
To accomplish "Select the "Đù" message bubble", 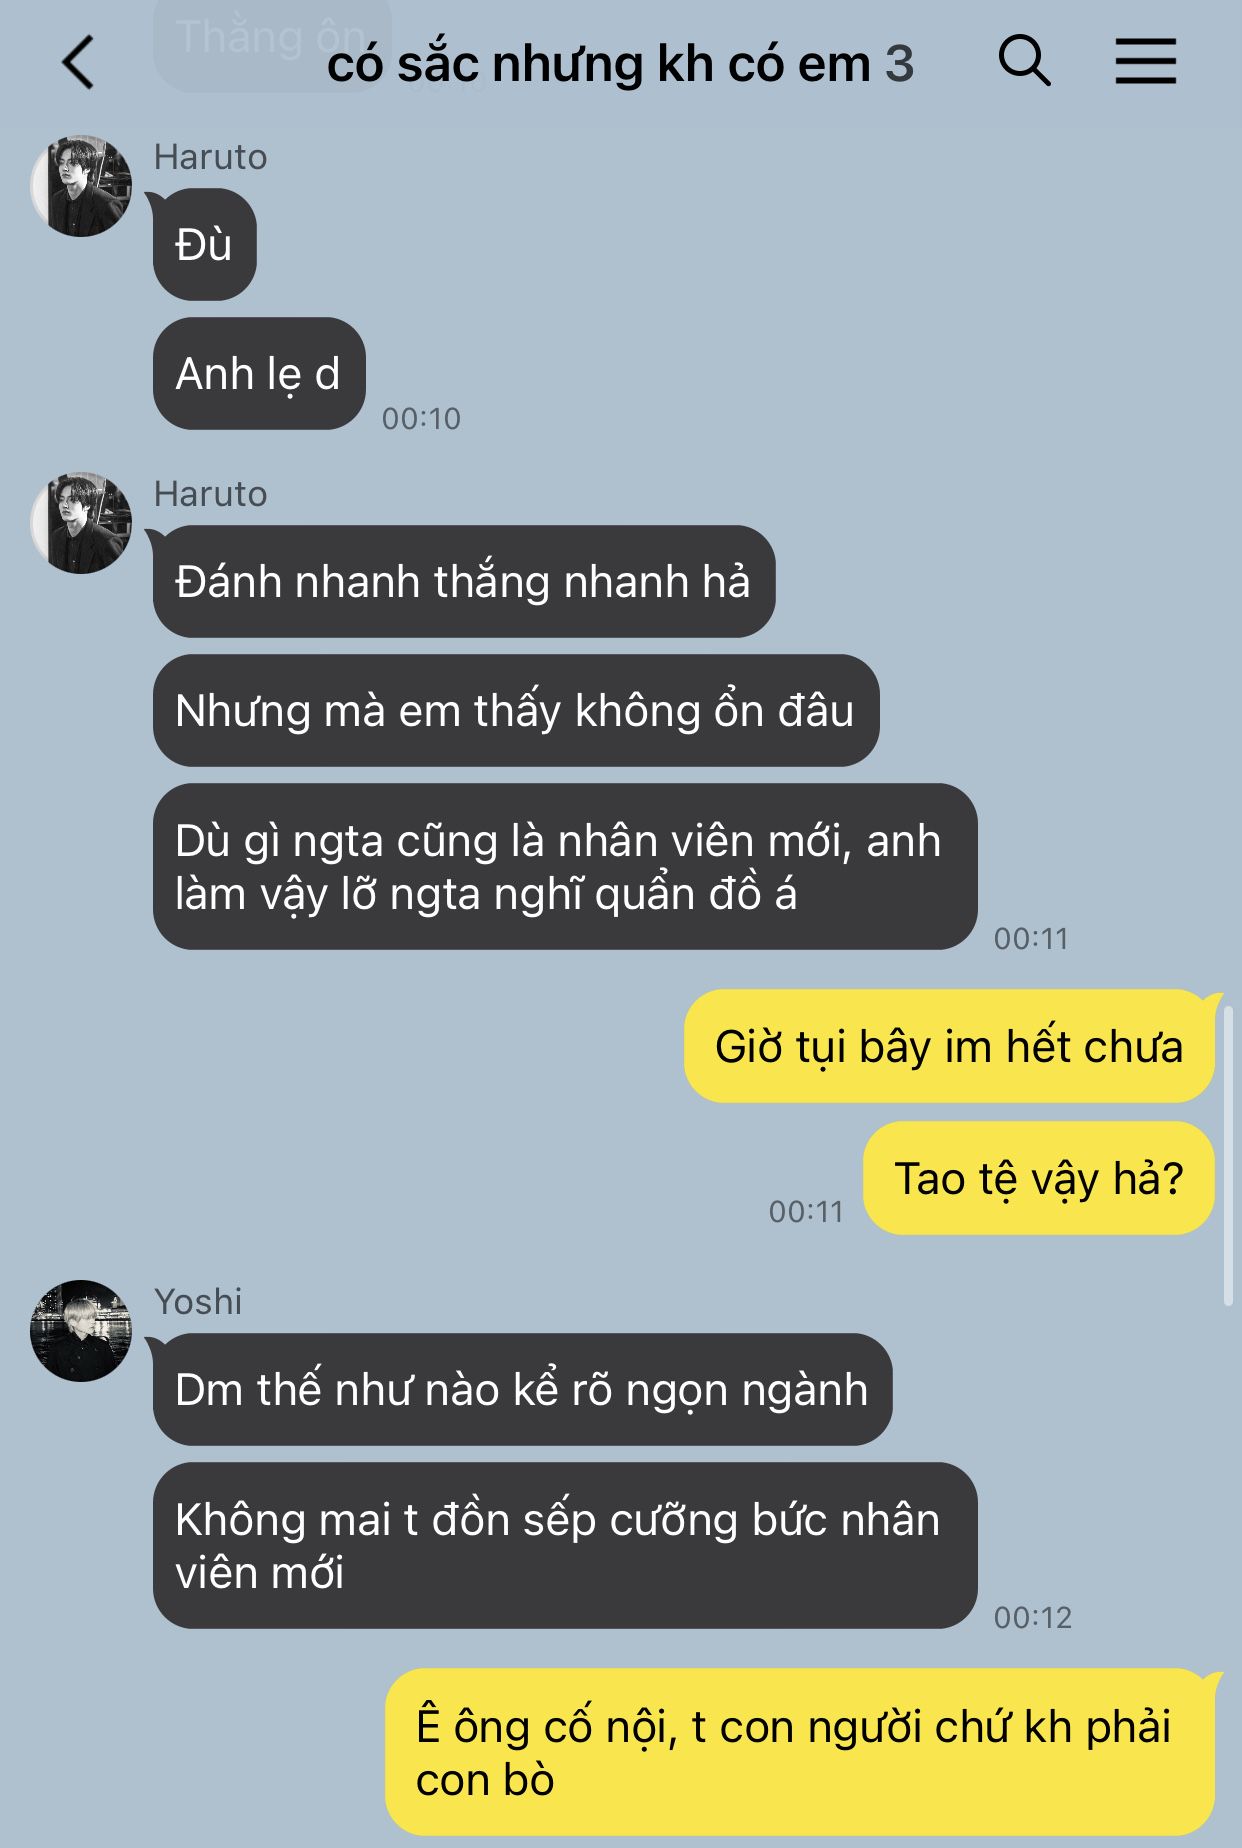I will tap(205, 244).
